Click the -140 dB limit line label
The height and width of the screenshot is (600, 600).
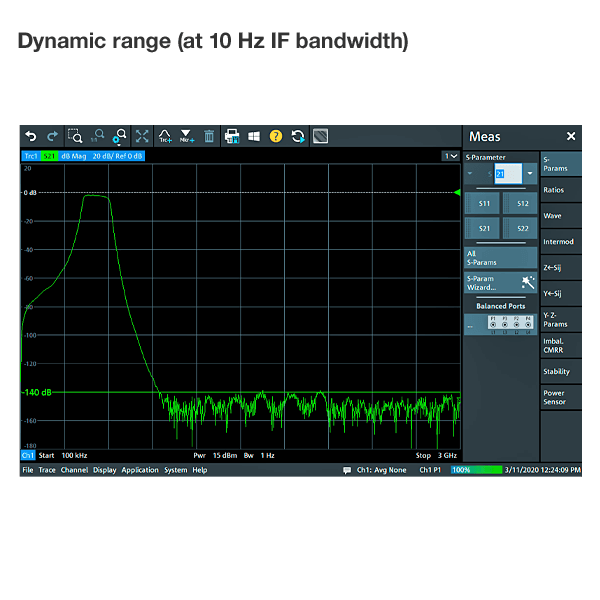click(x=36, y=393)
